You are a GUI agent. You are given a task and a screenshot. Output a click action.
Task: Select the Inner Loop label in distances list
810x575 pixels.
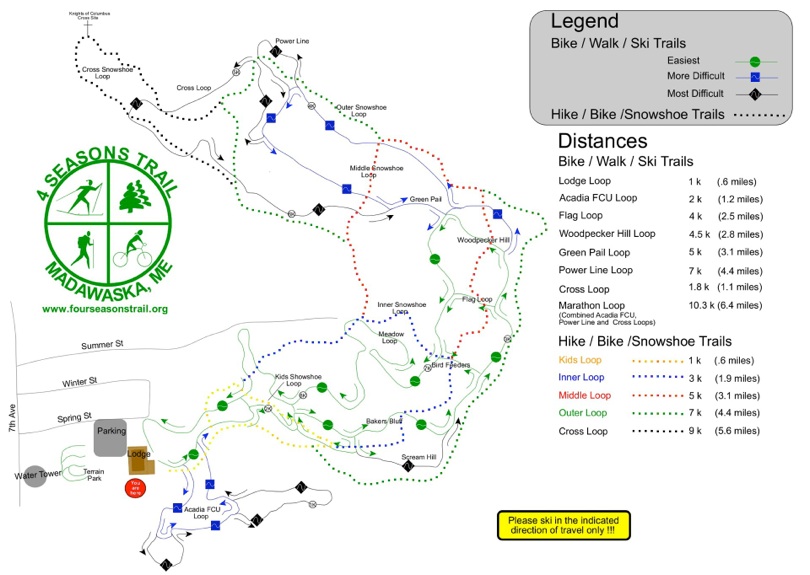(x=580, y=378)
